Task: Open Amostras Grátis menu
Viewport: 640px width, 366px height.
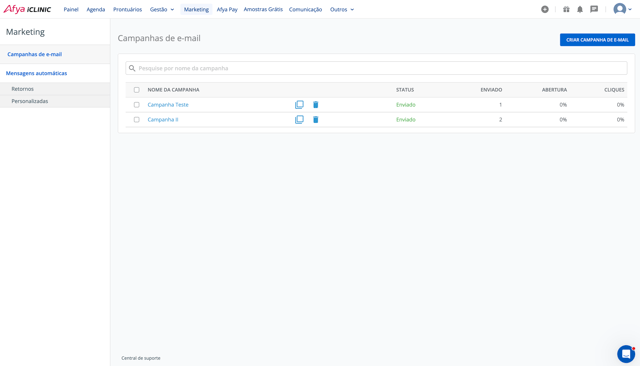Action: [x=263, y=9]
